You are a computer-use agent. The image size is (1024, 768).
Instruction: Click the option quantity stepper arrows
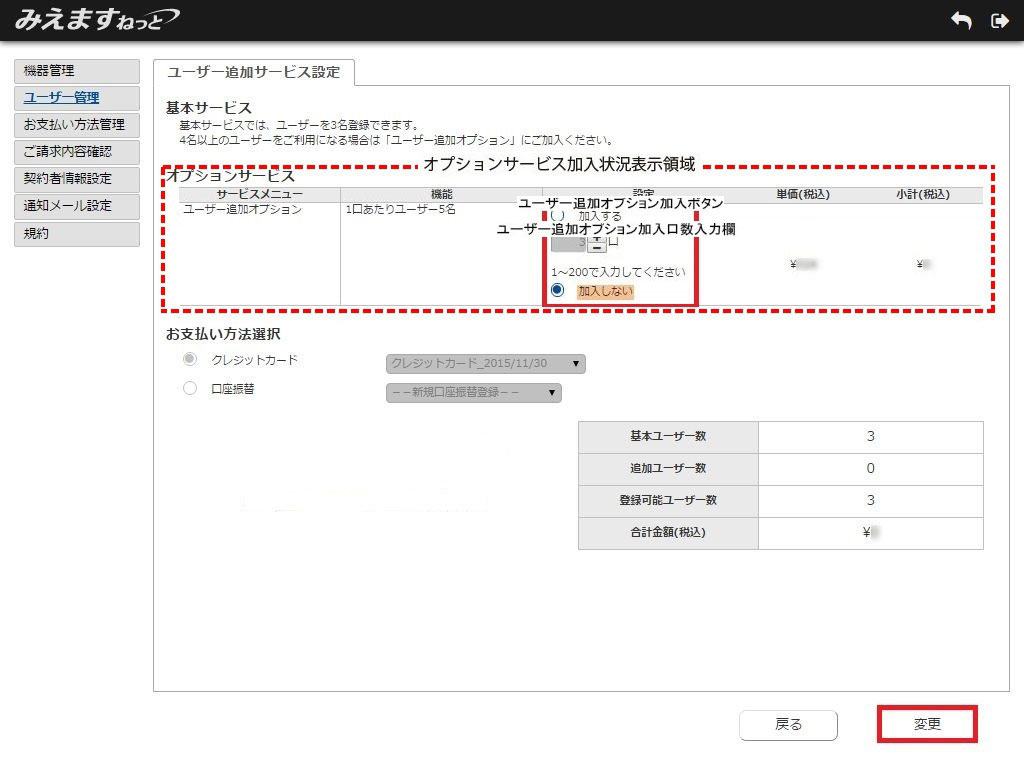point(596,242)
